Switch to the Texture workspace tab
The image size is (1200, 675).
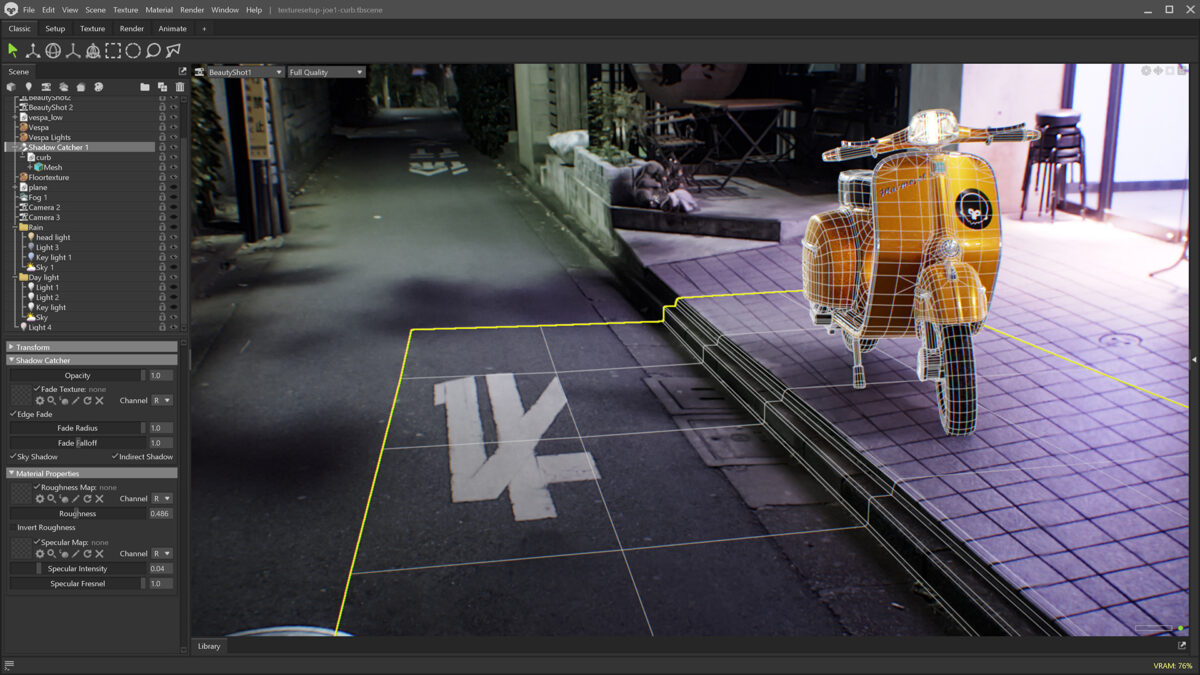92,28
